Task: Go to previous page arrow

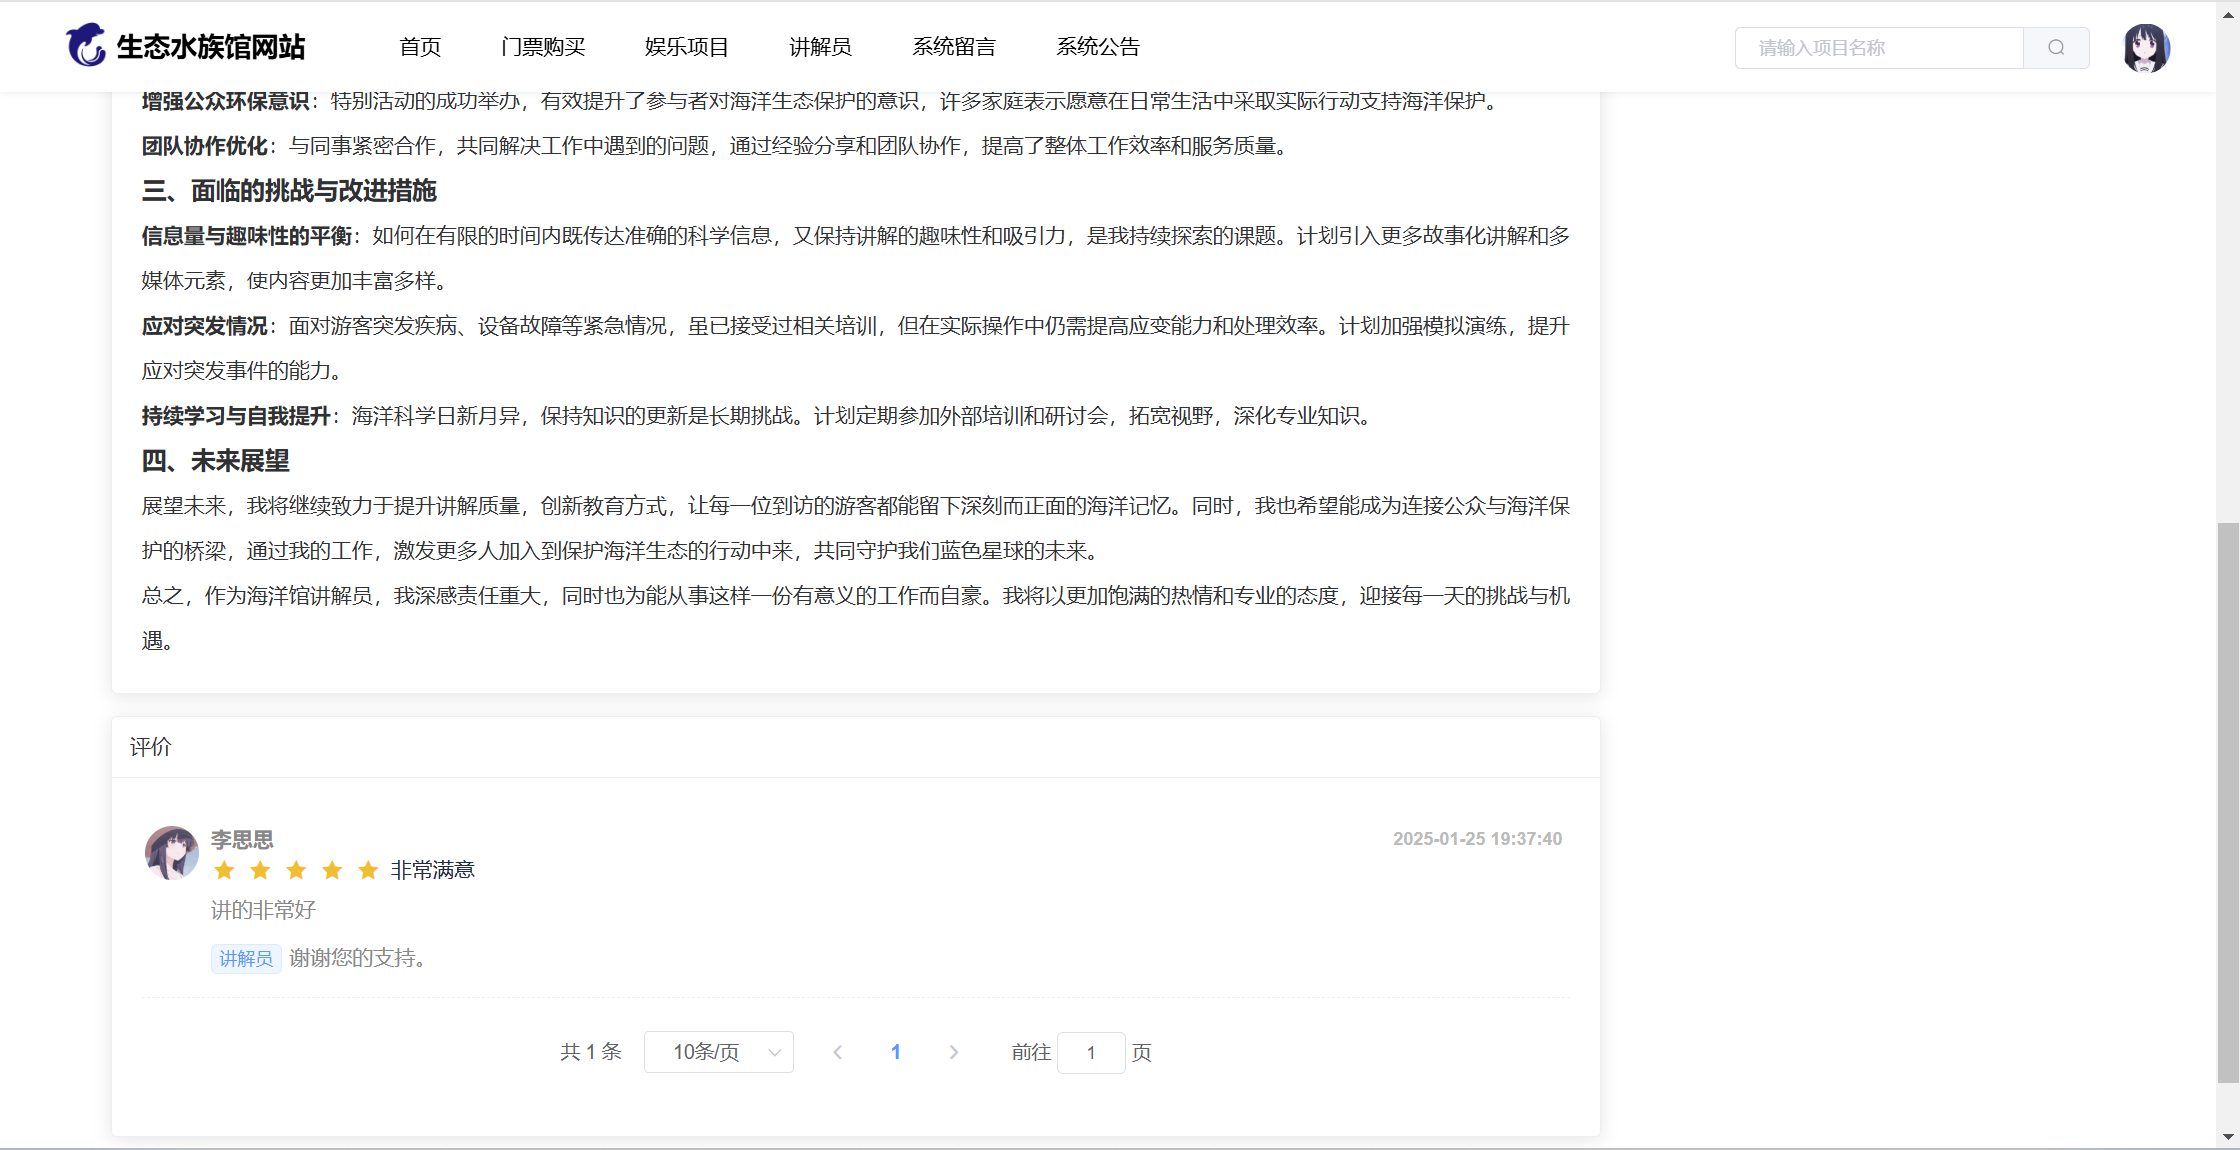Action: (838, 1052)
